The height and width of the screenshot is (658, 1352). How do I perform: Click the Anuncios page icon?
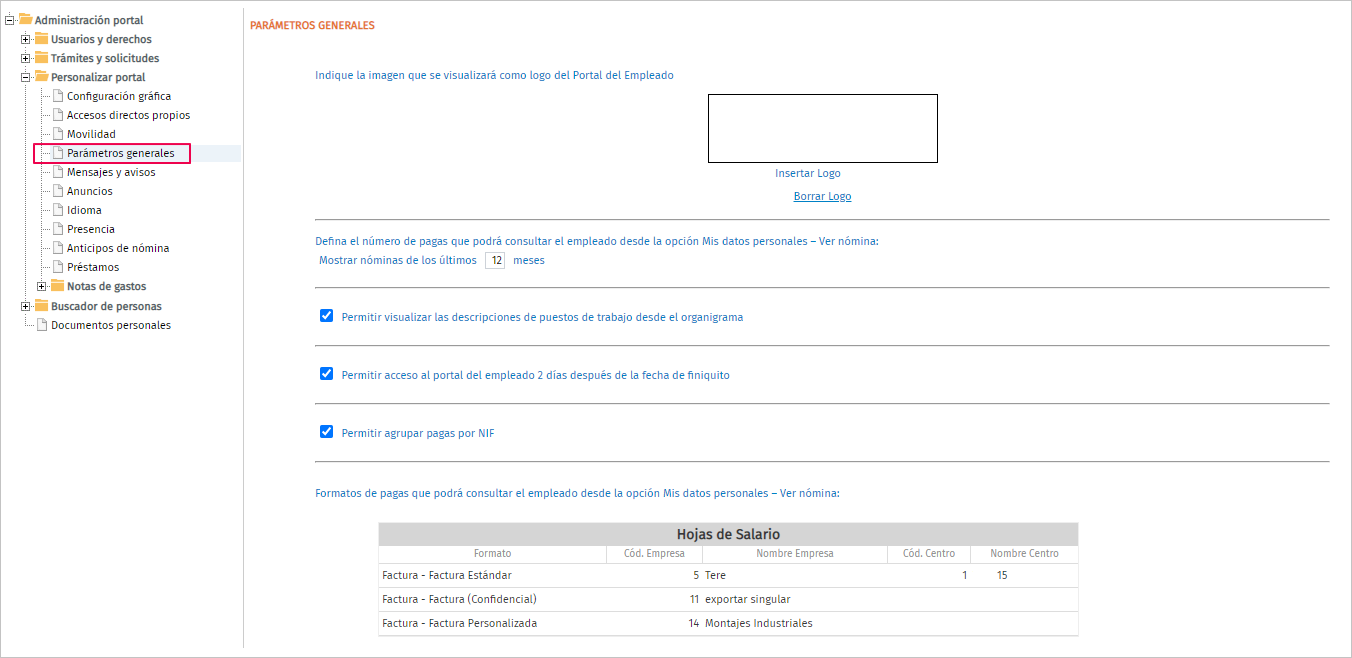(57, 191)
